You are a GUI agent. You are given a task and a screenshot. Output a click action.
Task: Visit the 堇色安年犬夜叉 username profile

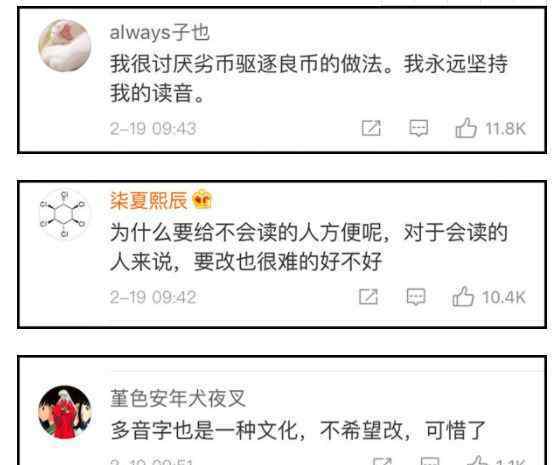178,398
